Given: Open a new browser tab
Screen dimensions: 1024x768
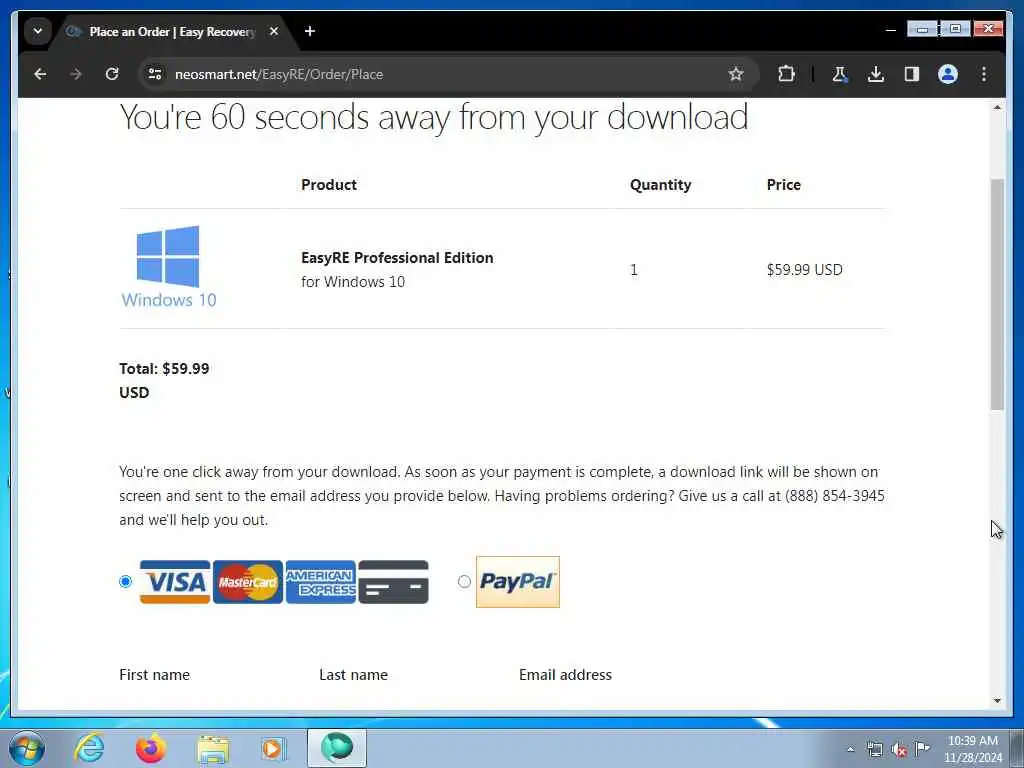Looking at the screenshot, I should 310,31.
